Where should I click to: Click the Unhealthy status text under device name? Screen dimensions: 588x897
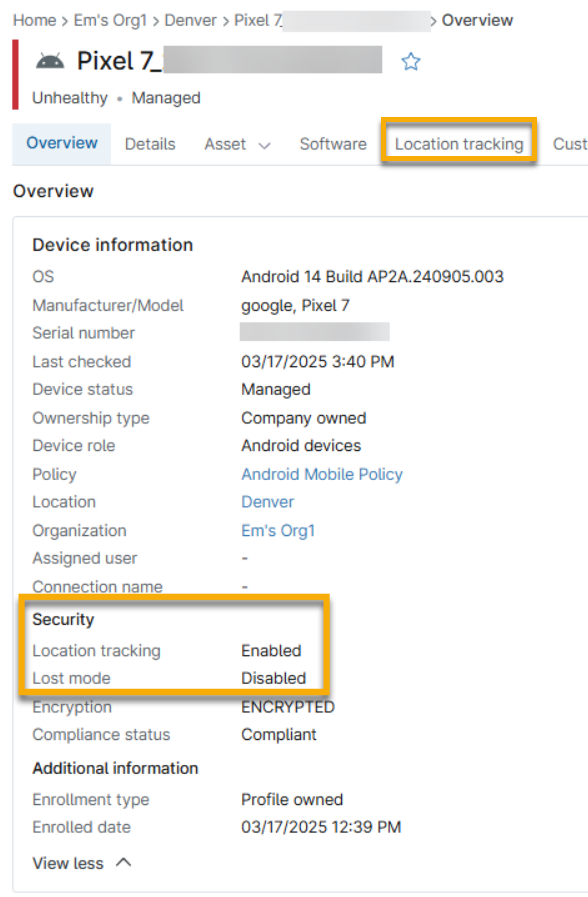[70, 98]
